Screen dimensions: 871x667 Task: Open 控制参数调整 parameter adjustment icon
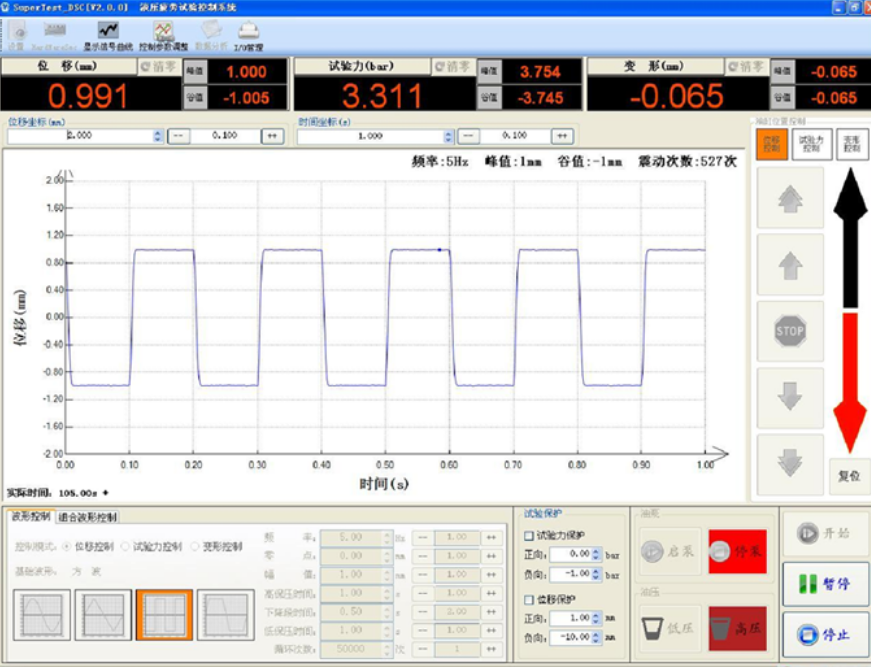[163, 35]
